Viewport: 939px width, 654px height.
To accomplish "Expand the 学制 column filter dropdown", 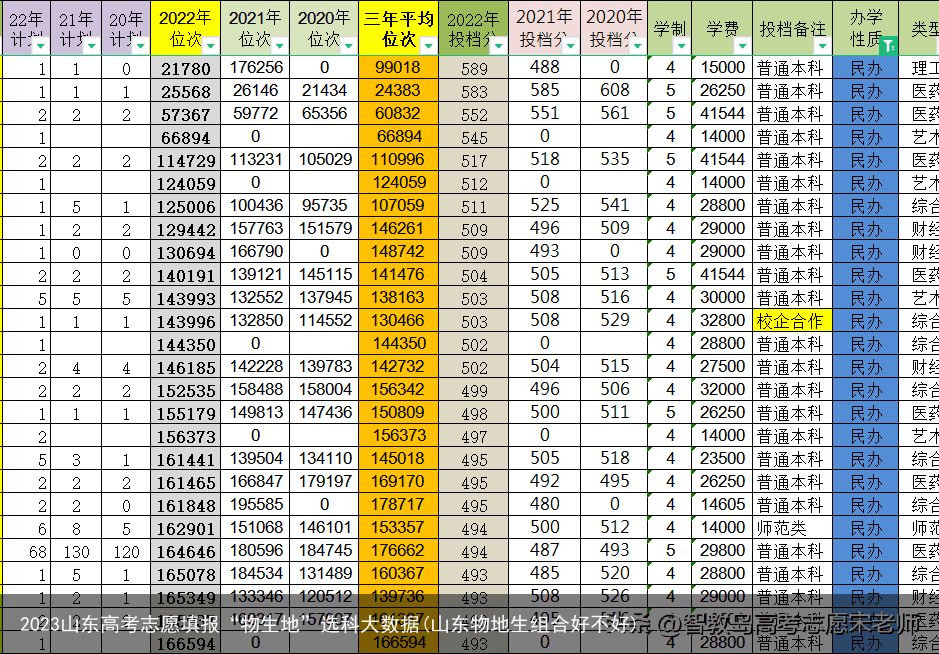I will [x=681, y=46].
